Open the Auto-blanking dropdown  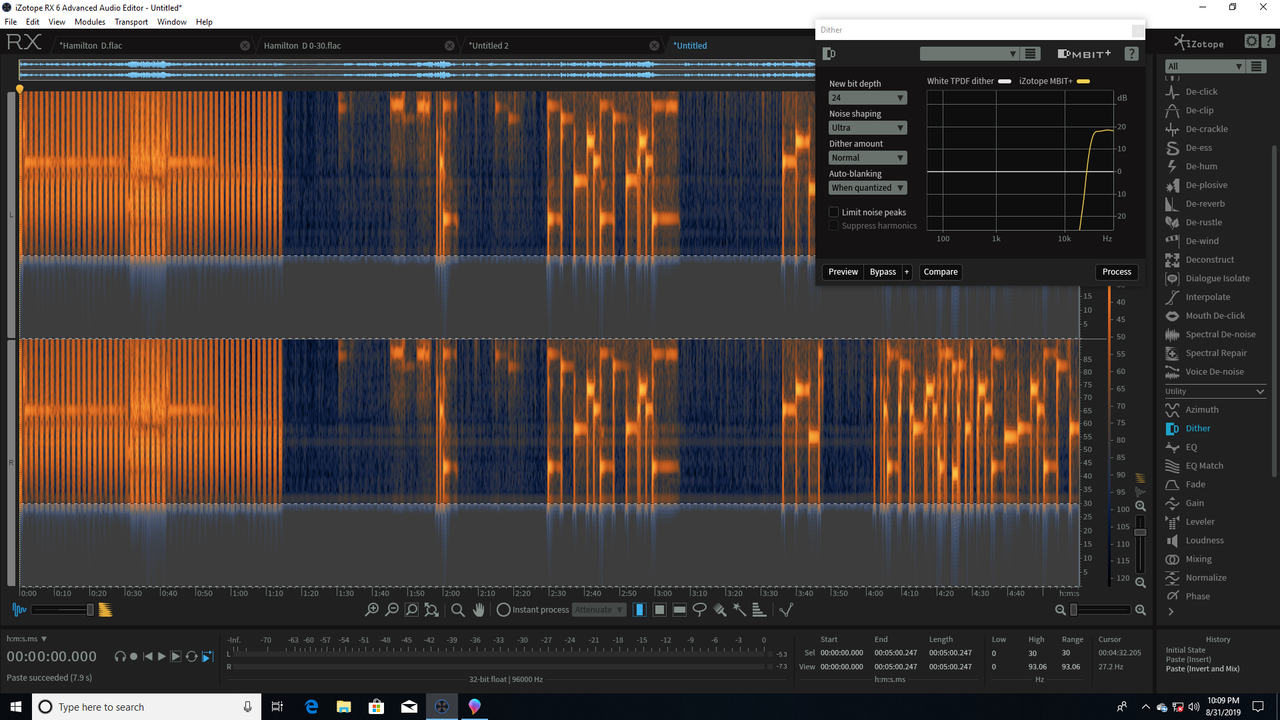tap(868, 188)
